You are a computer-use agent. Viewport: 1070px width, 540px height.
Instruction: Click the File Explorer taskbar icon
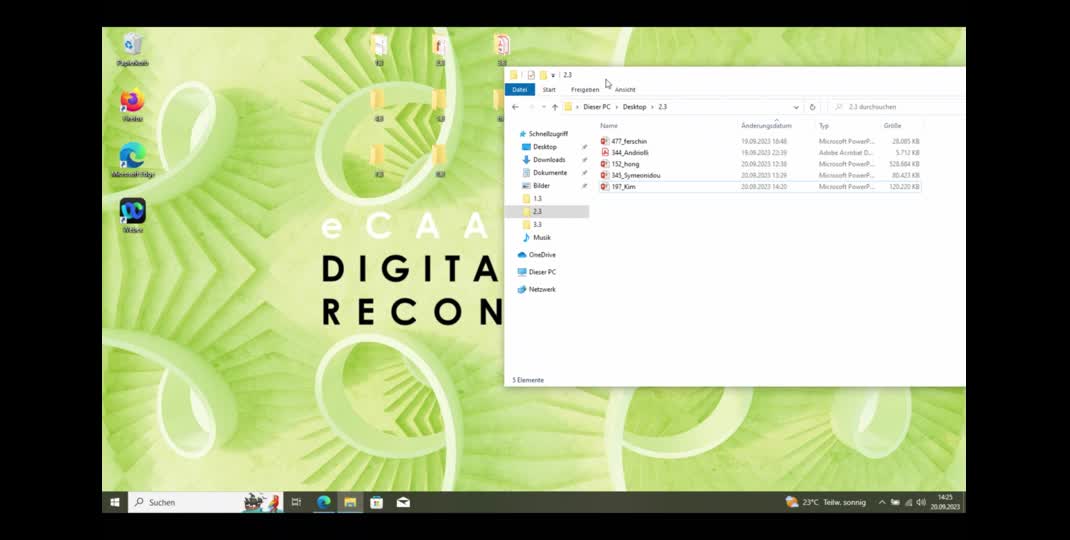[x=350, y=502]
